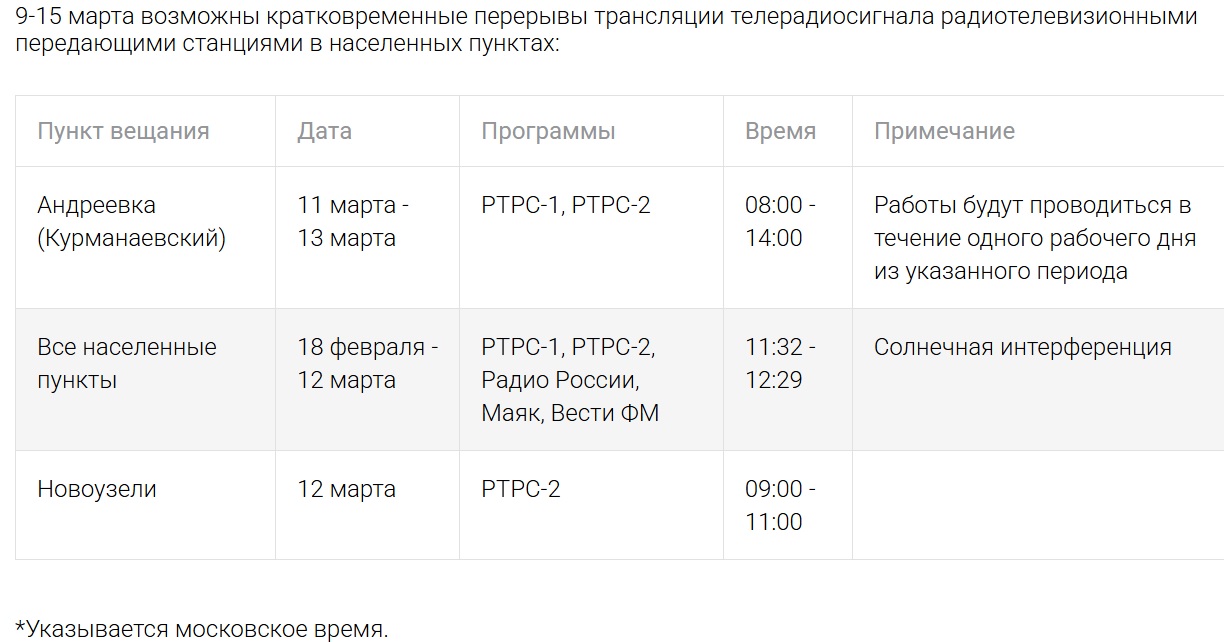This screenshot has height=642, width=1224.
Task: Click the '12 марта' date cell for Новоузели
Action: [346, 489]
